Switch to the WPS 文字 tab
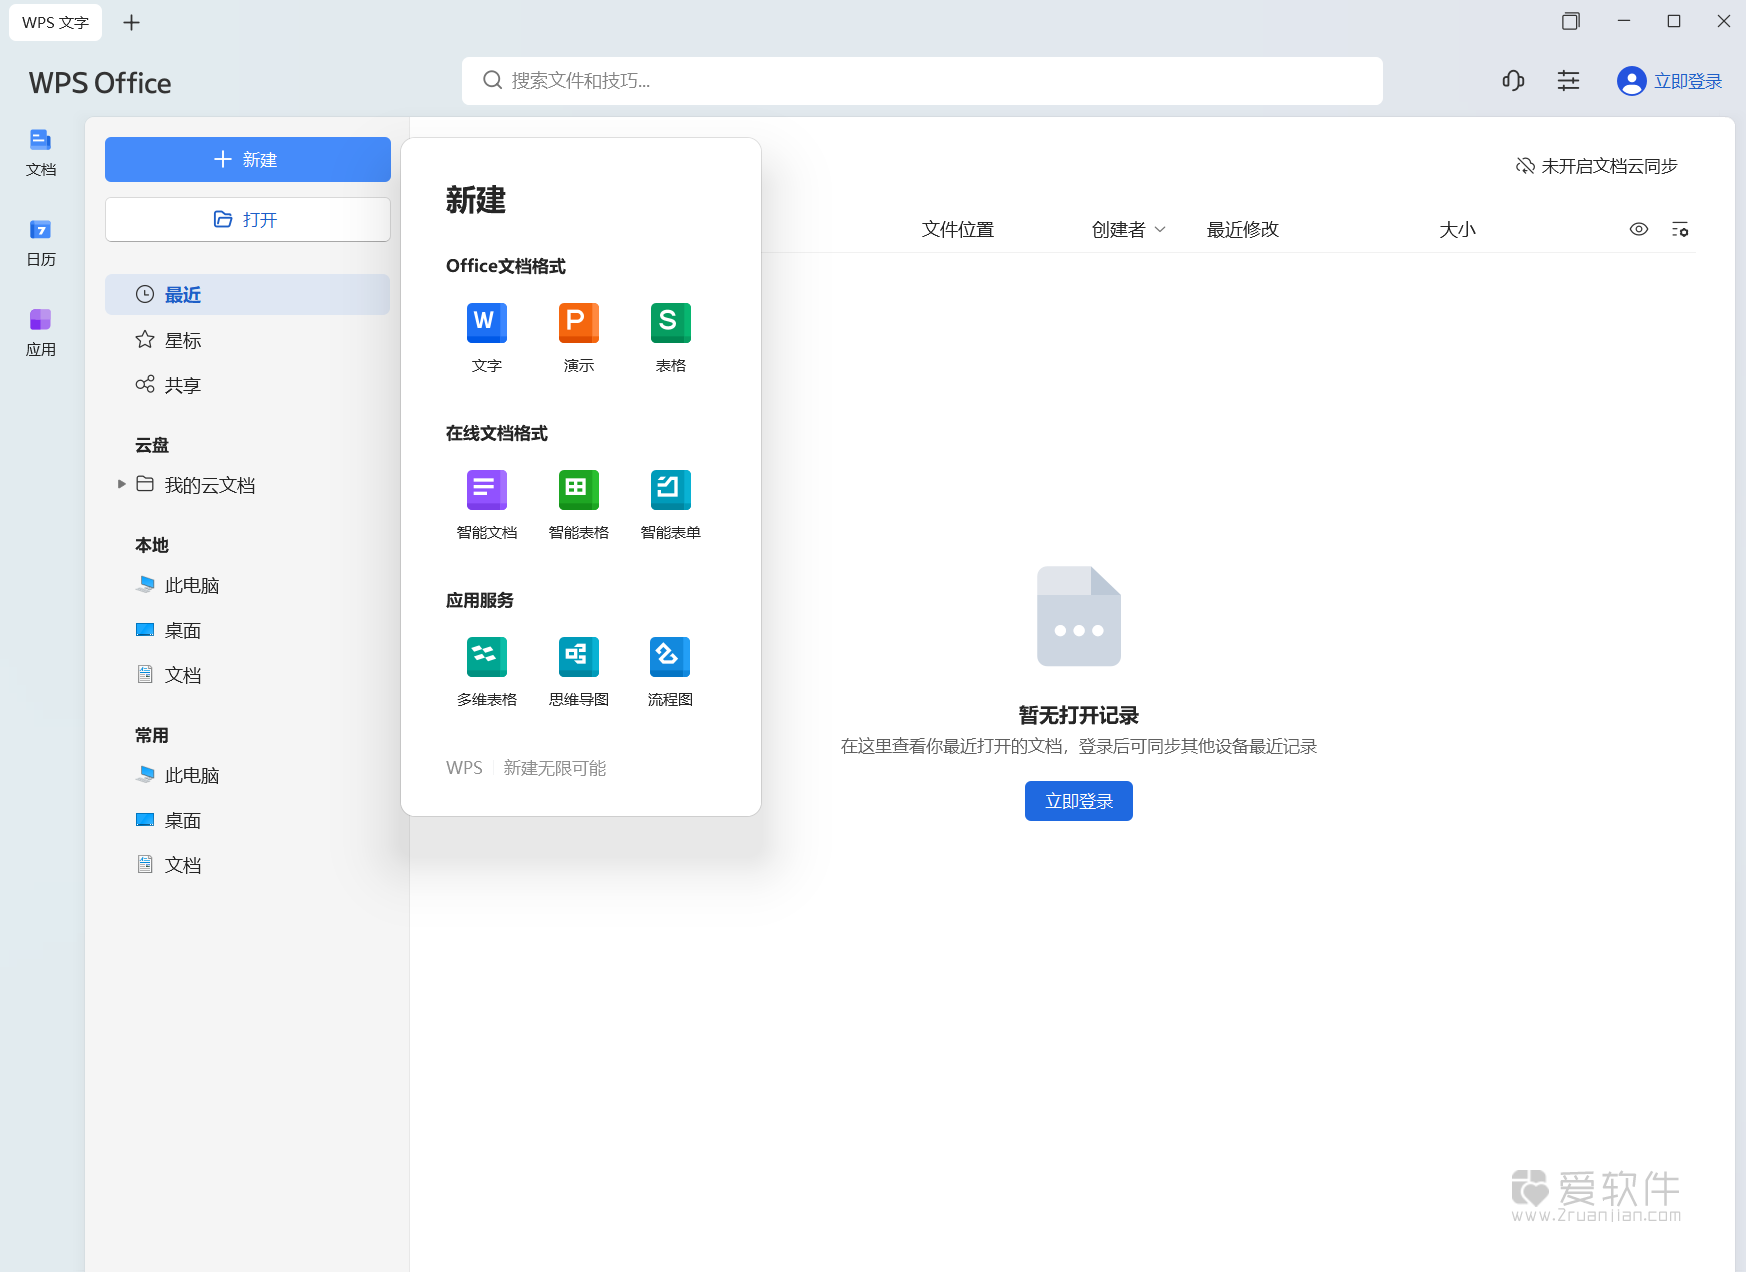The width and height of the screenshot is (1746, 1272). pos(56,22)
